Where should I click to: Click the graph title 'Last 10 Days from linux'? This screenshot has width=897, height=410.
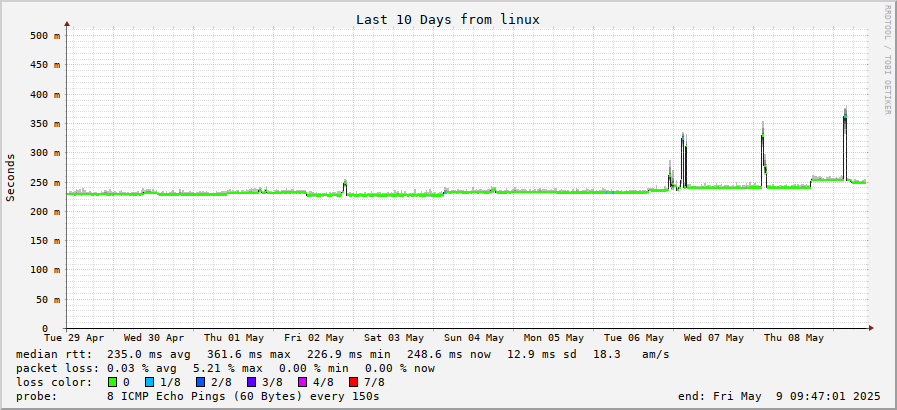448,19
